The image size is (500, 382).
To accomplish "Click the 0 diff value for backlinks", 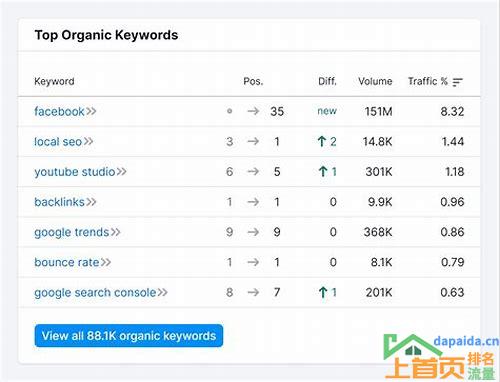I will click(x=333, y=202).
